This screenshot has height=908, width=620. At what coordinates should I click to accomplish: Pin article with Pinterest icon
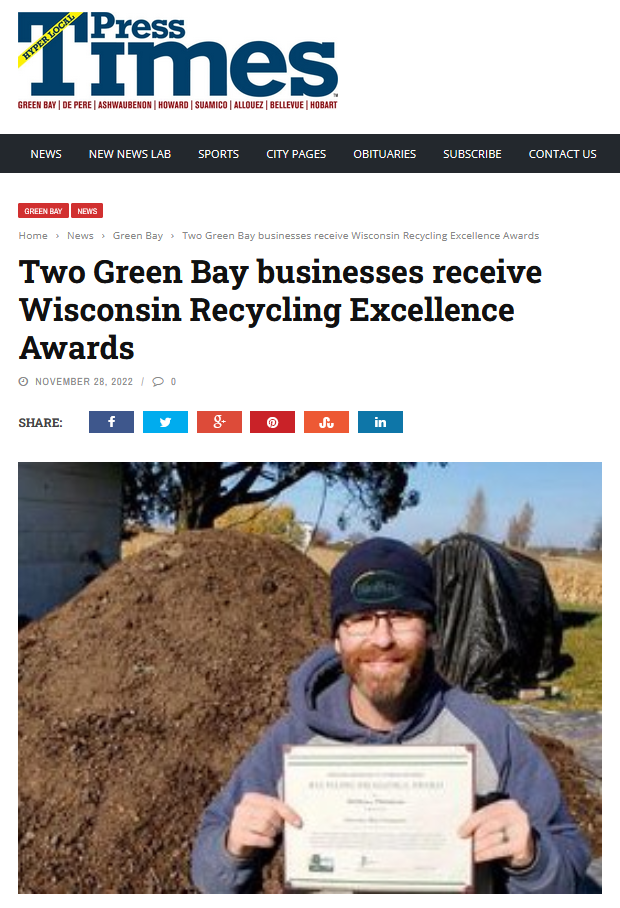tap(272, 422)
